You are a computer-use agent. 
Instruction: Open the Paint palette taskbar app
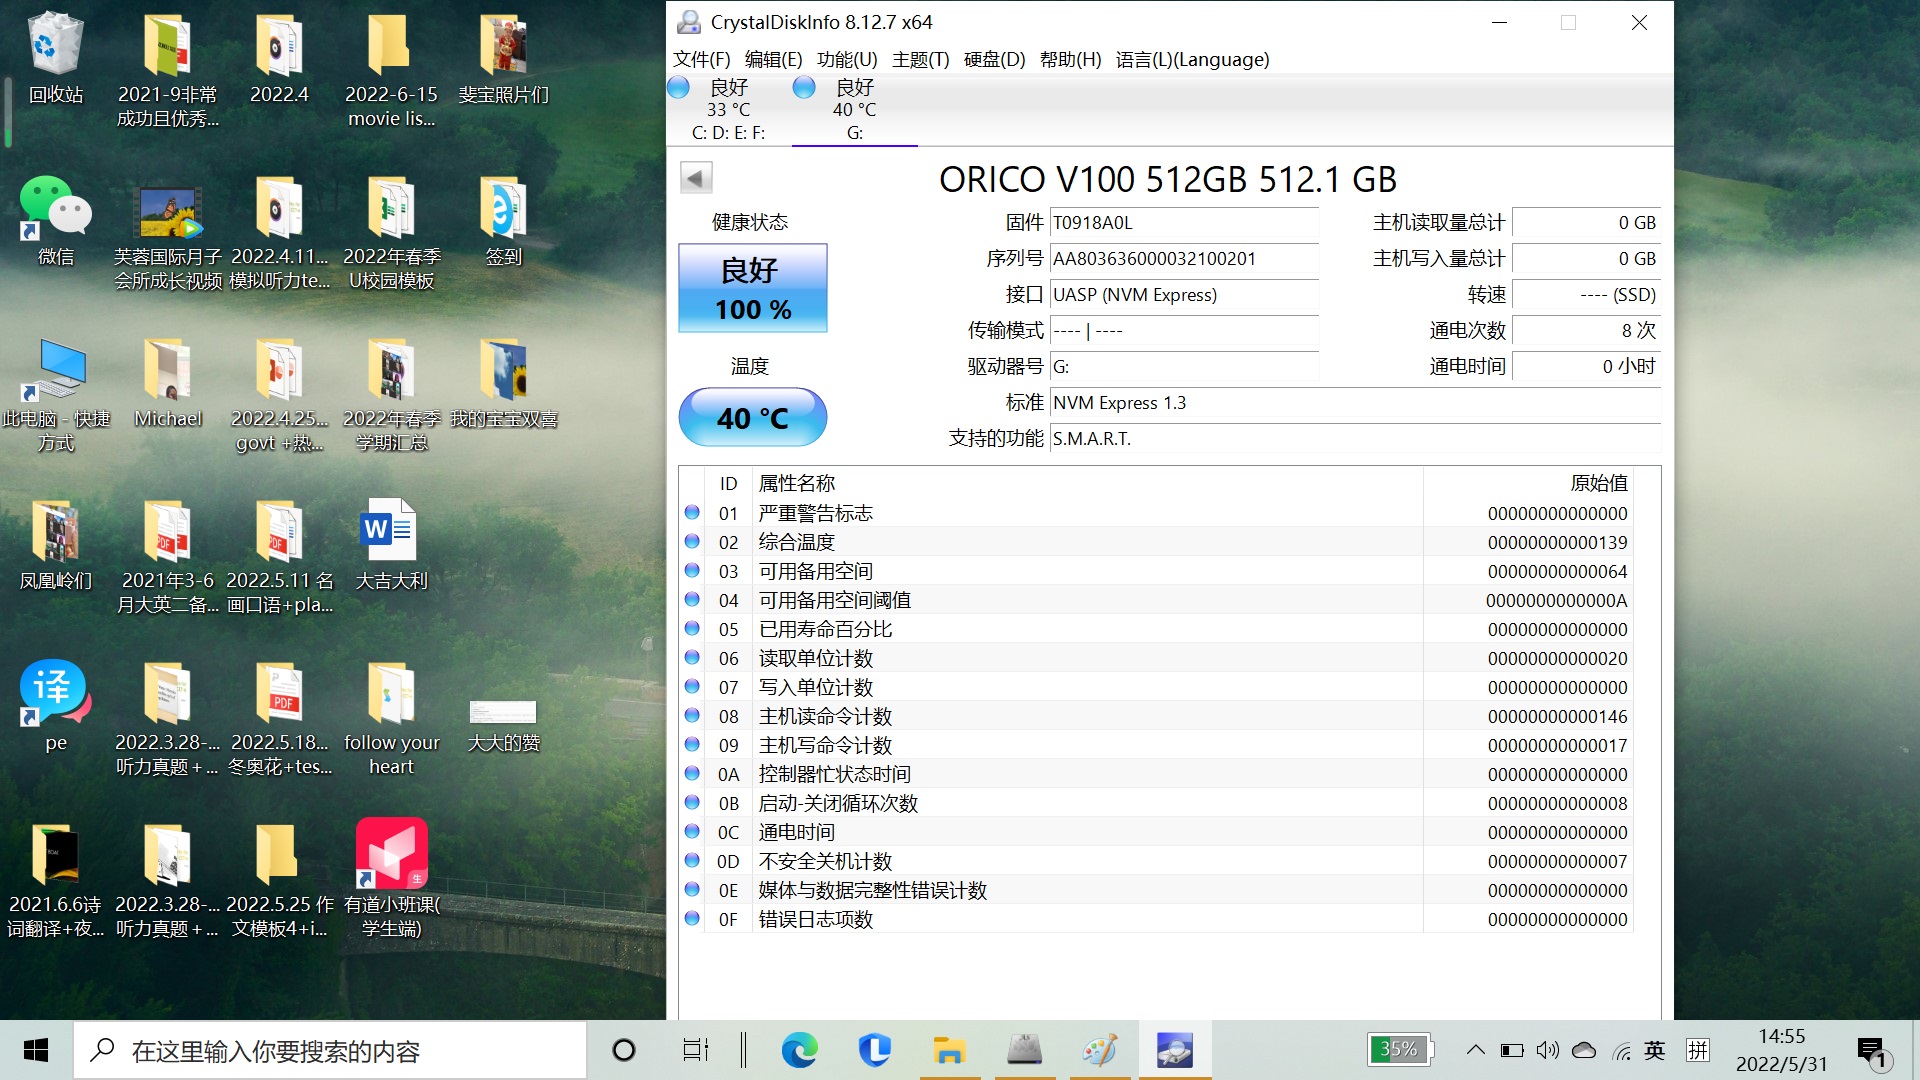[1099, 1050]
